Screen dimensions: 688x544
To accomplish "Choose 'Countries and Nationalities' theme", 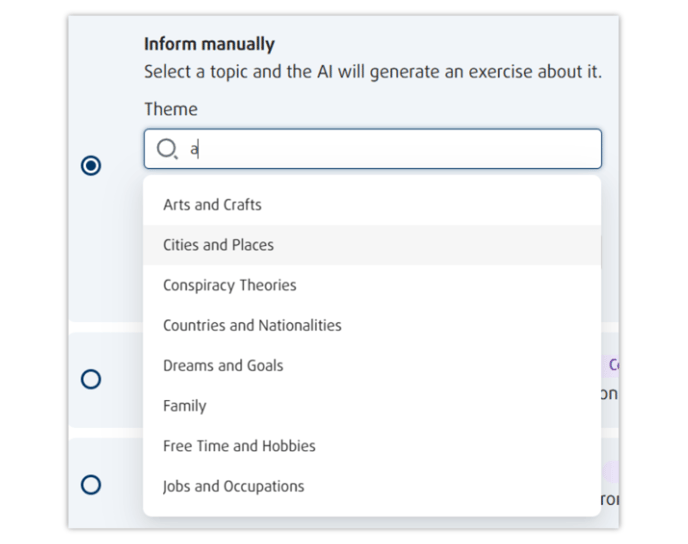I will tap(252, 325).
